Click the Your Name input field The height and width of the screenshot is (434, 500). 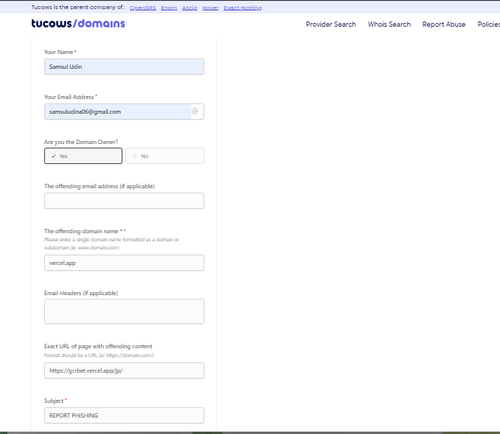click(x=124, y=67)
